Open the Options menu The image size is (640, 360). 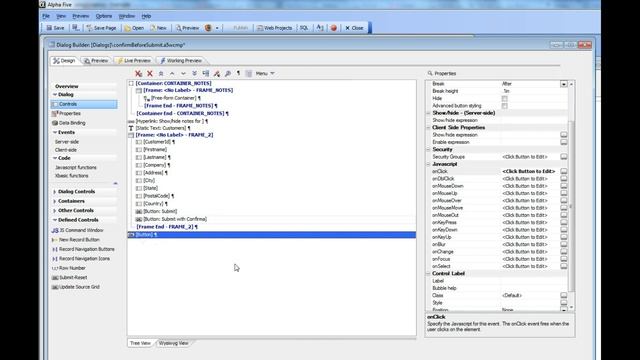point(104,16)
